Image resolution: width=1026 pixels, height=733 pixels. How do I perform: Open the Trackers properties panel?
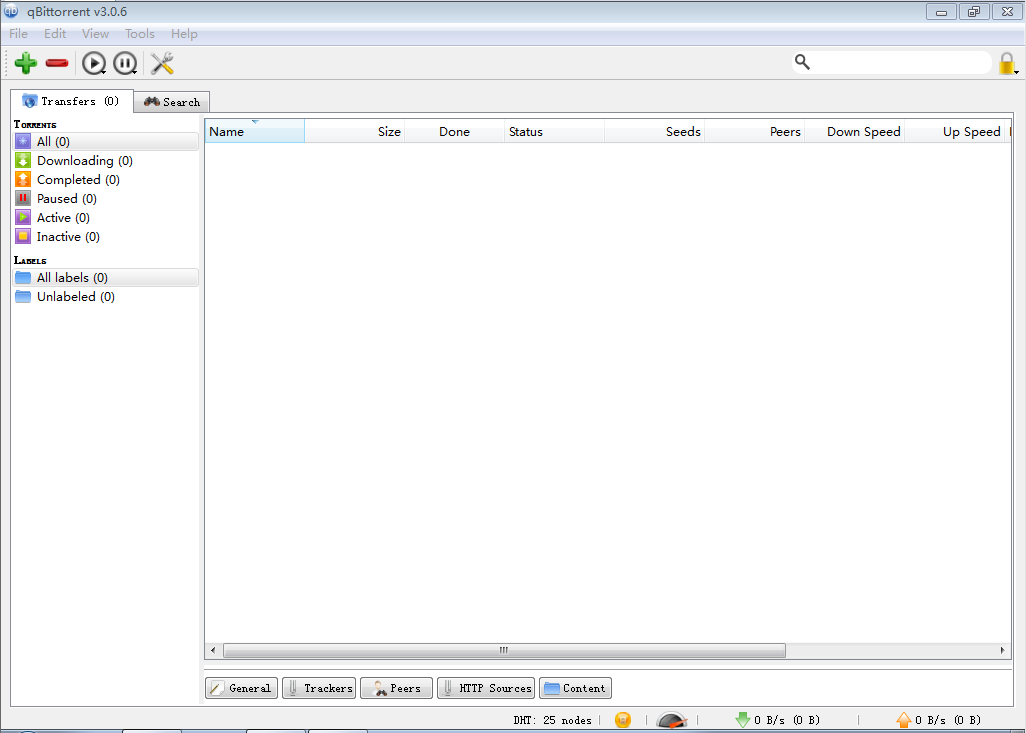tap(319, 688)
